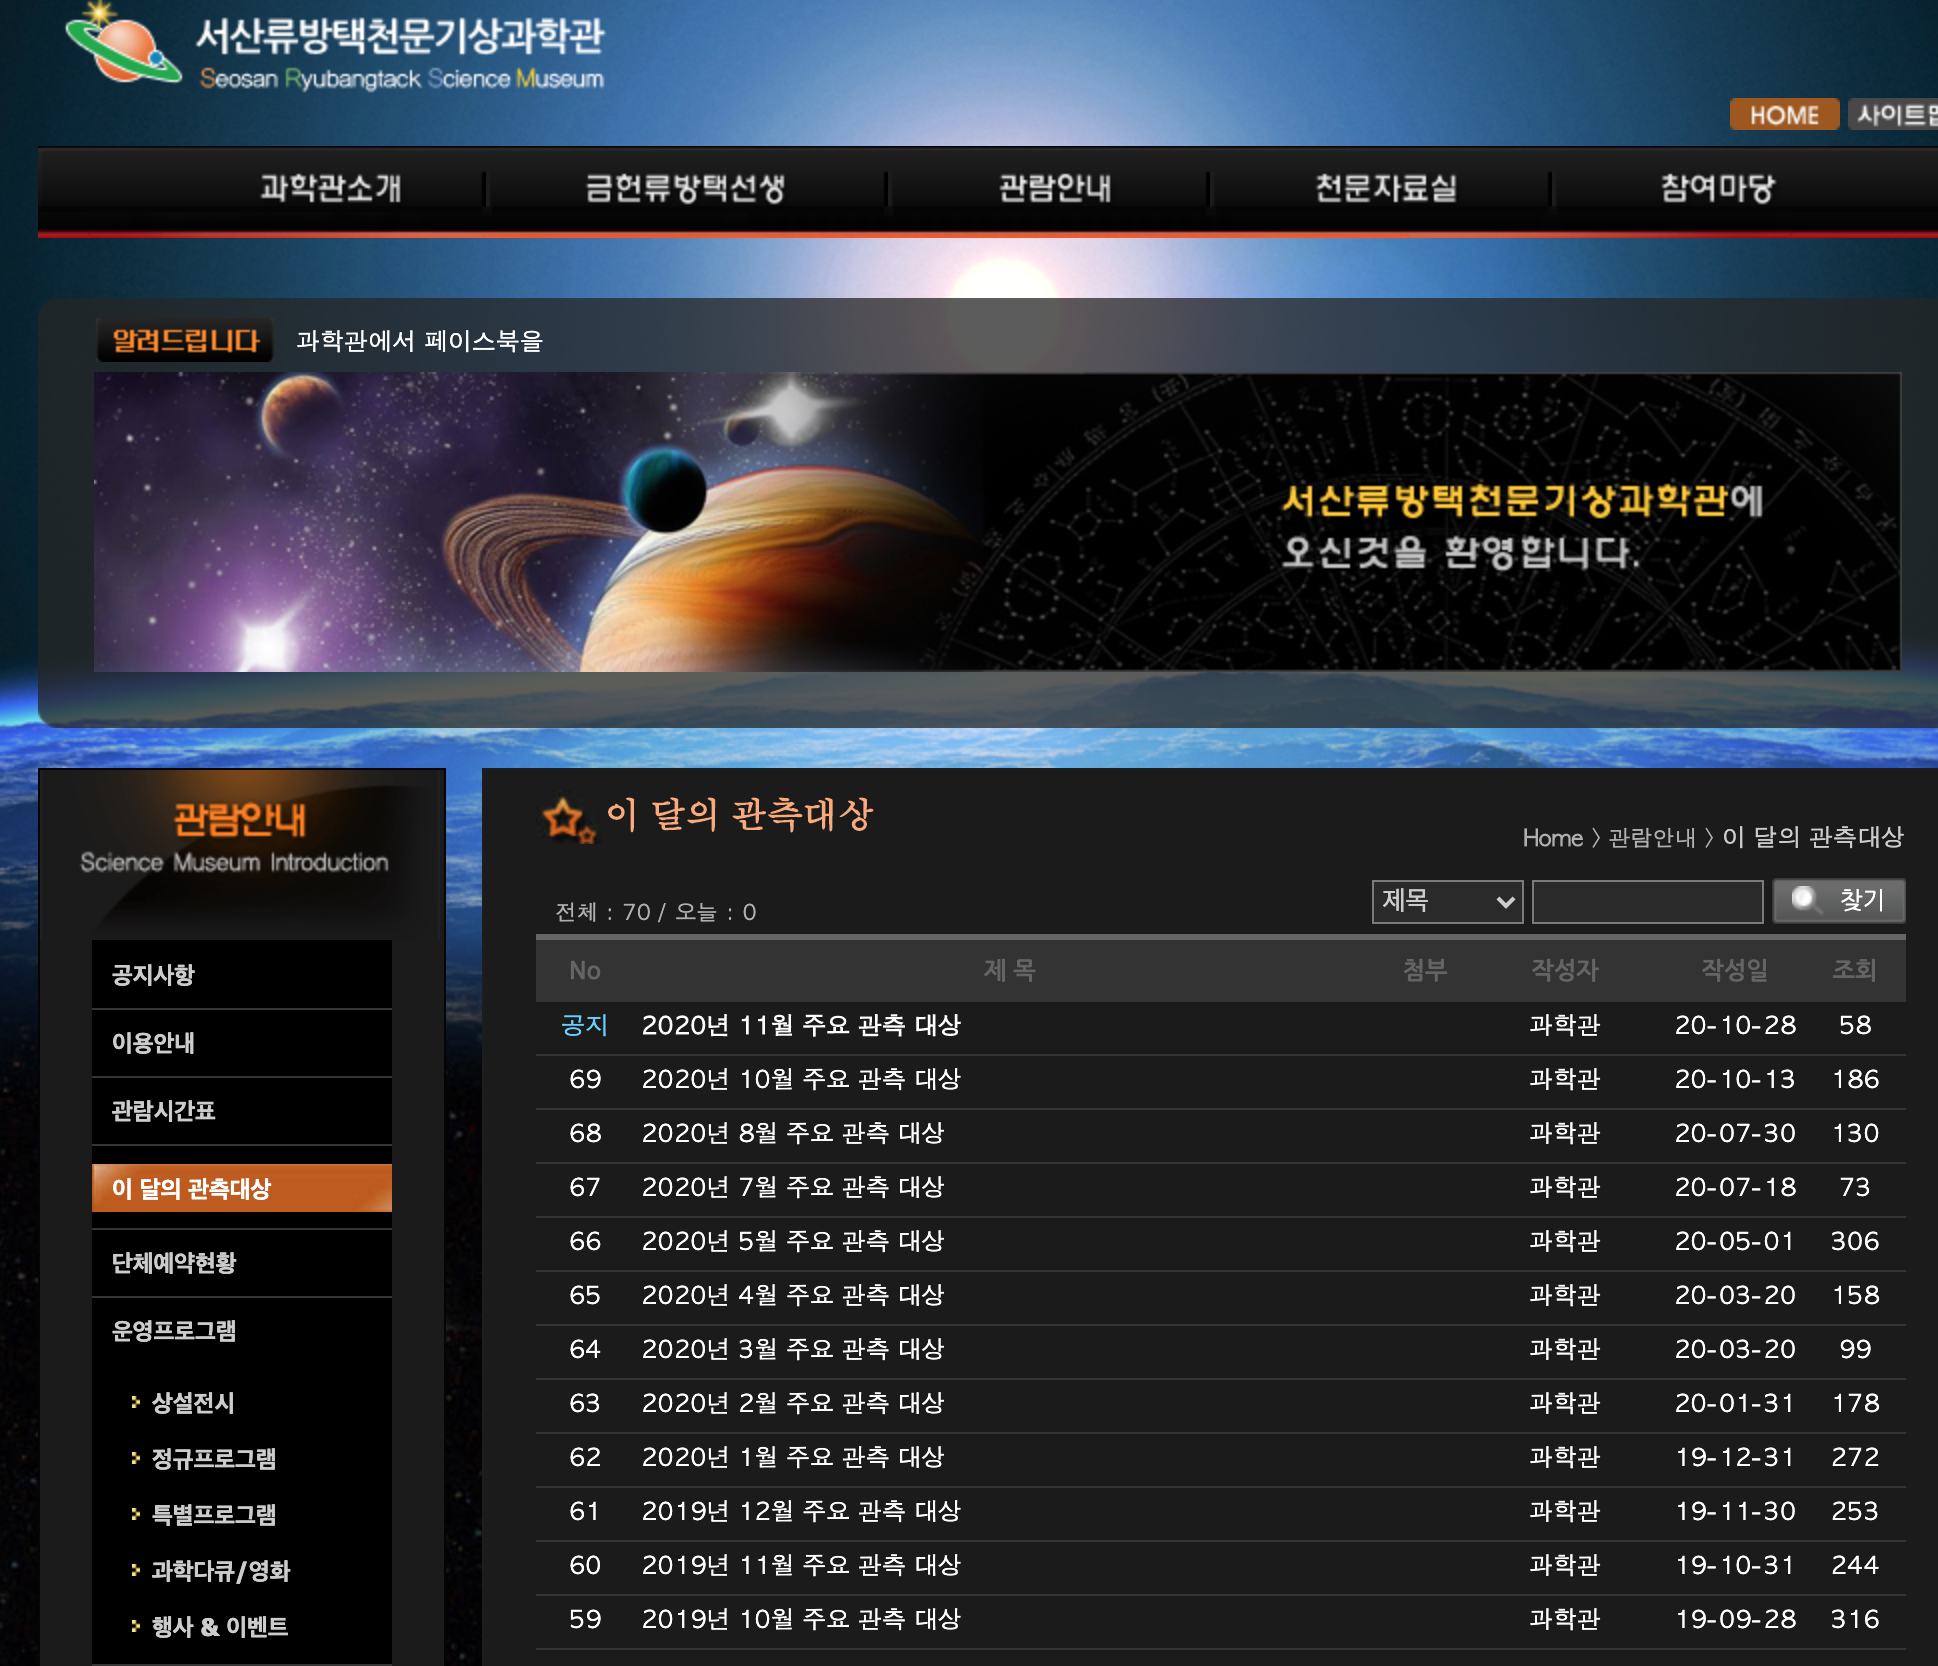
Task: Open the 제목 search filter dropdown
Action: click(x=1446, y=901)
